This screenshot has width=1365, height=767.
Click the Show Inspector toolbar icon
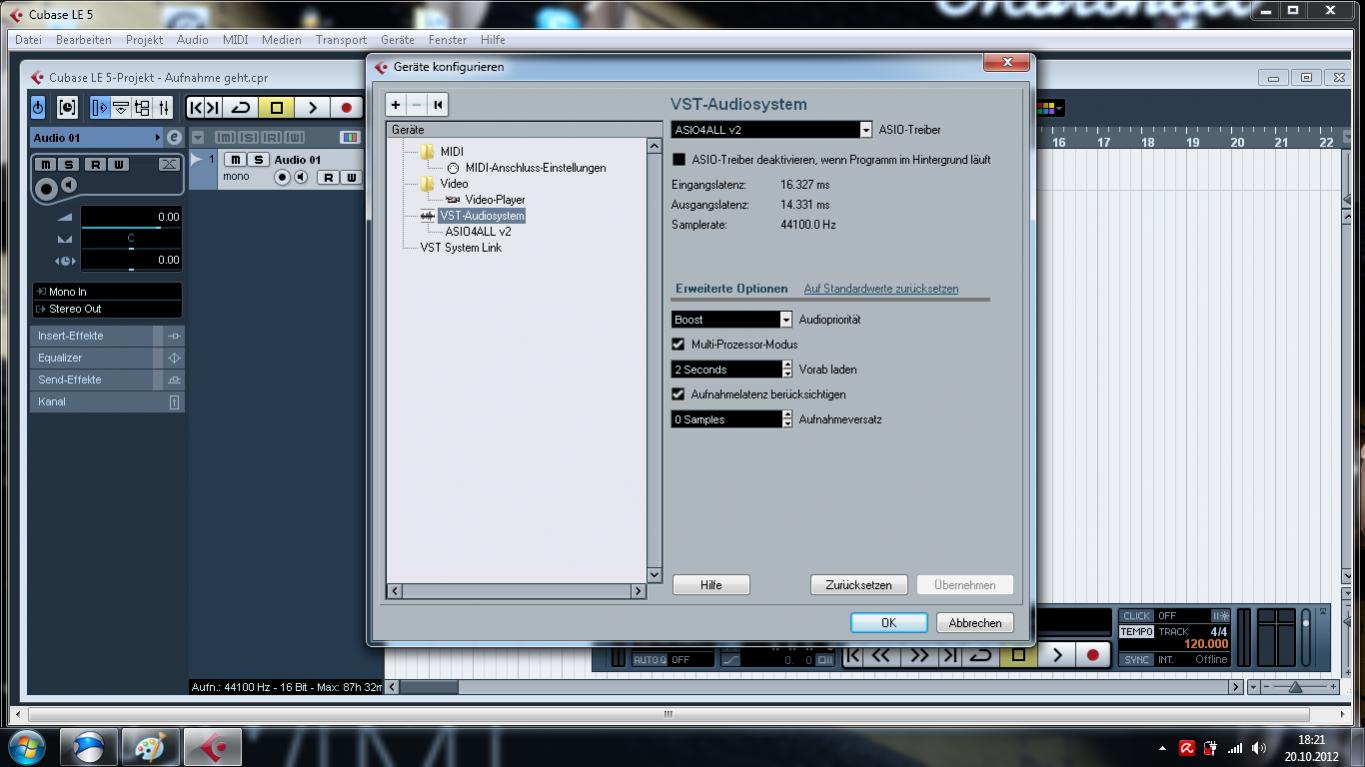[x=99, y=107]
